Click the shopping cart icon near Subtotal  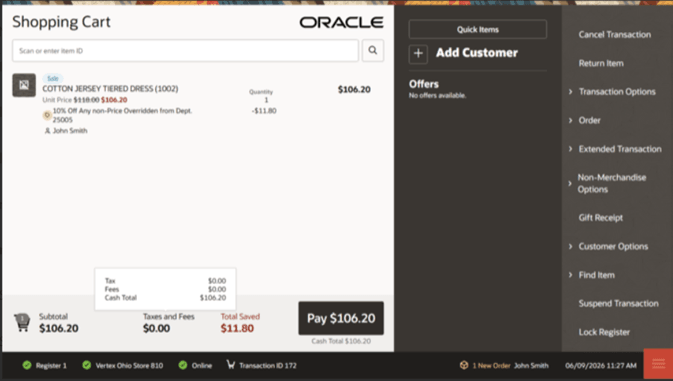click(x=22, y=322)
